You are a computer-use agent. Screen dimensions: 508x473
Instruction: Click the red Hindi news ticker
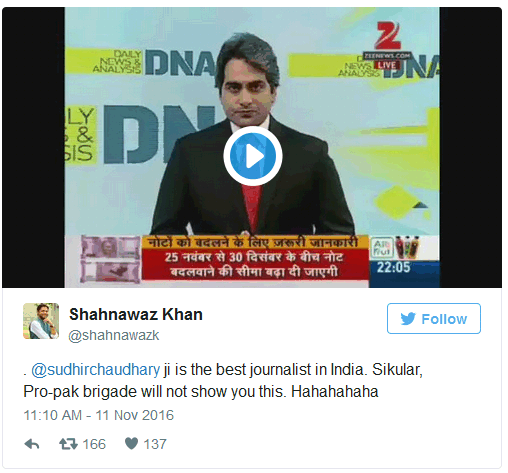coord(255,264)
